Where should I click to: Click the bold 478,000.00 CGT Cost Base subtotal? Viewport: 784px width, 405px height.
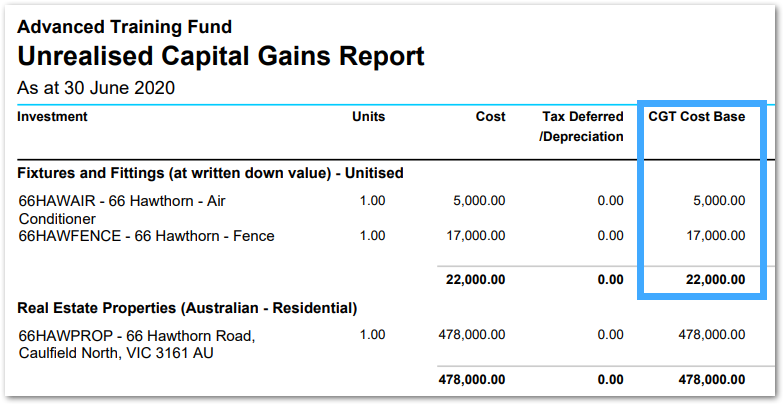[x=712, y=380]
